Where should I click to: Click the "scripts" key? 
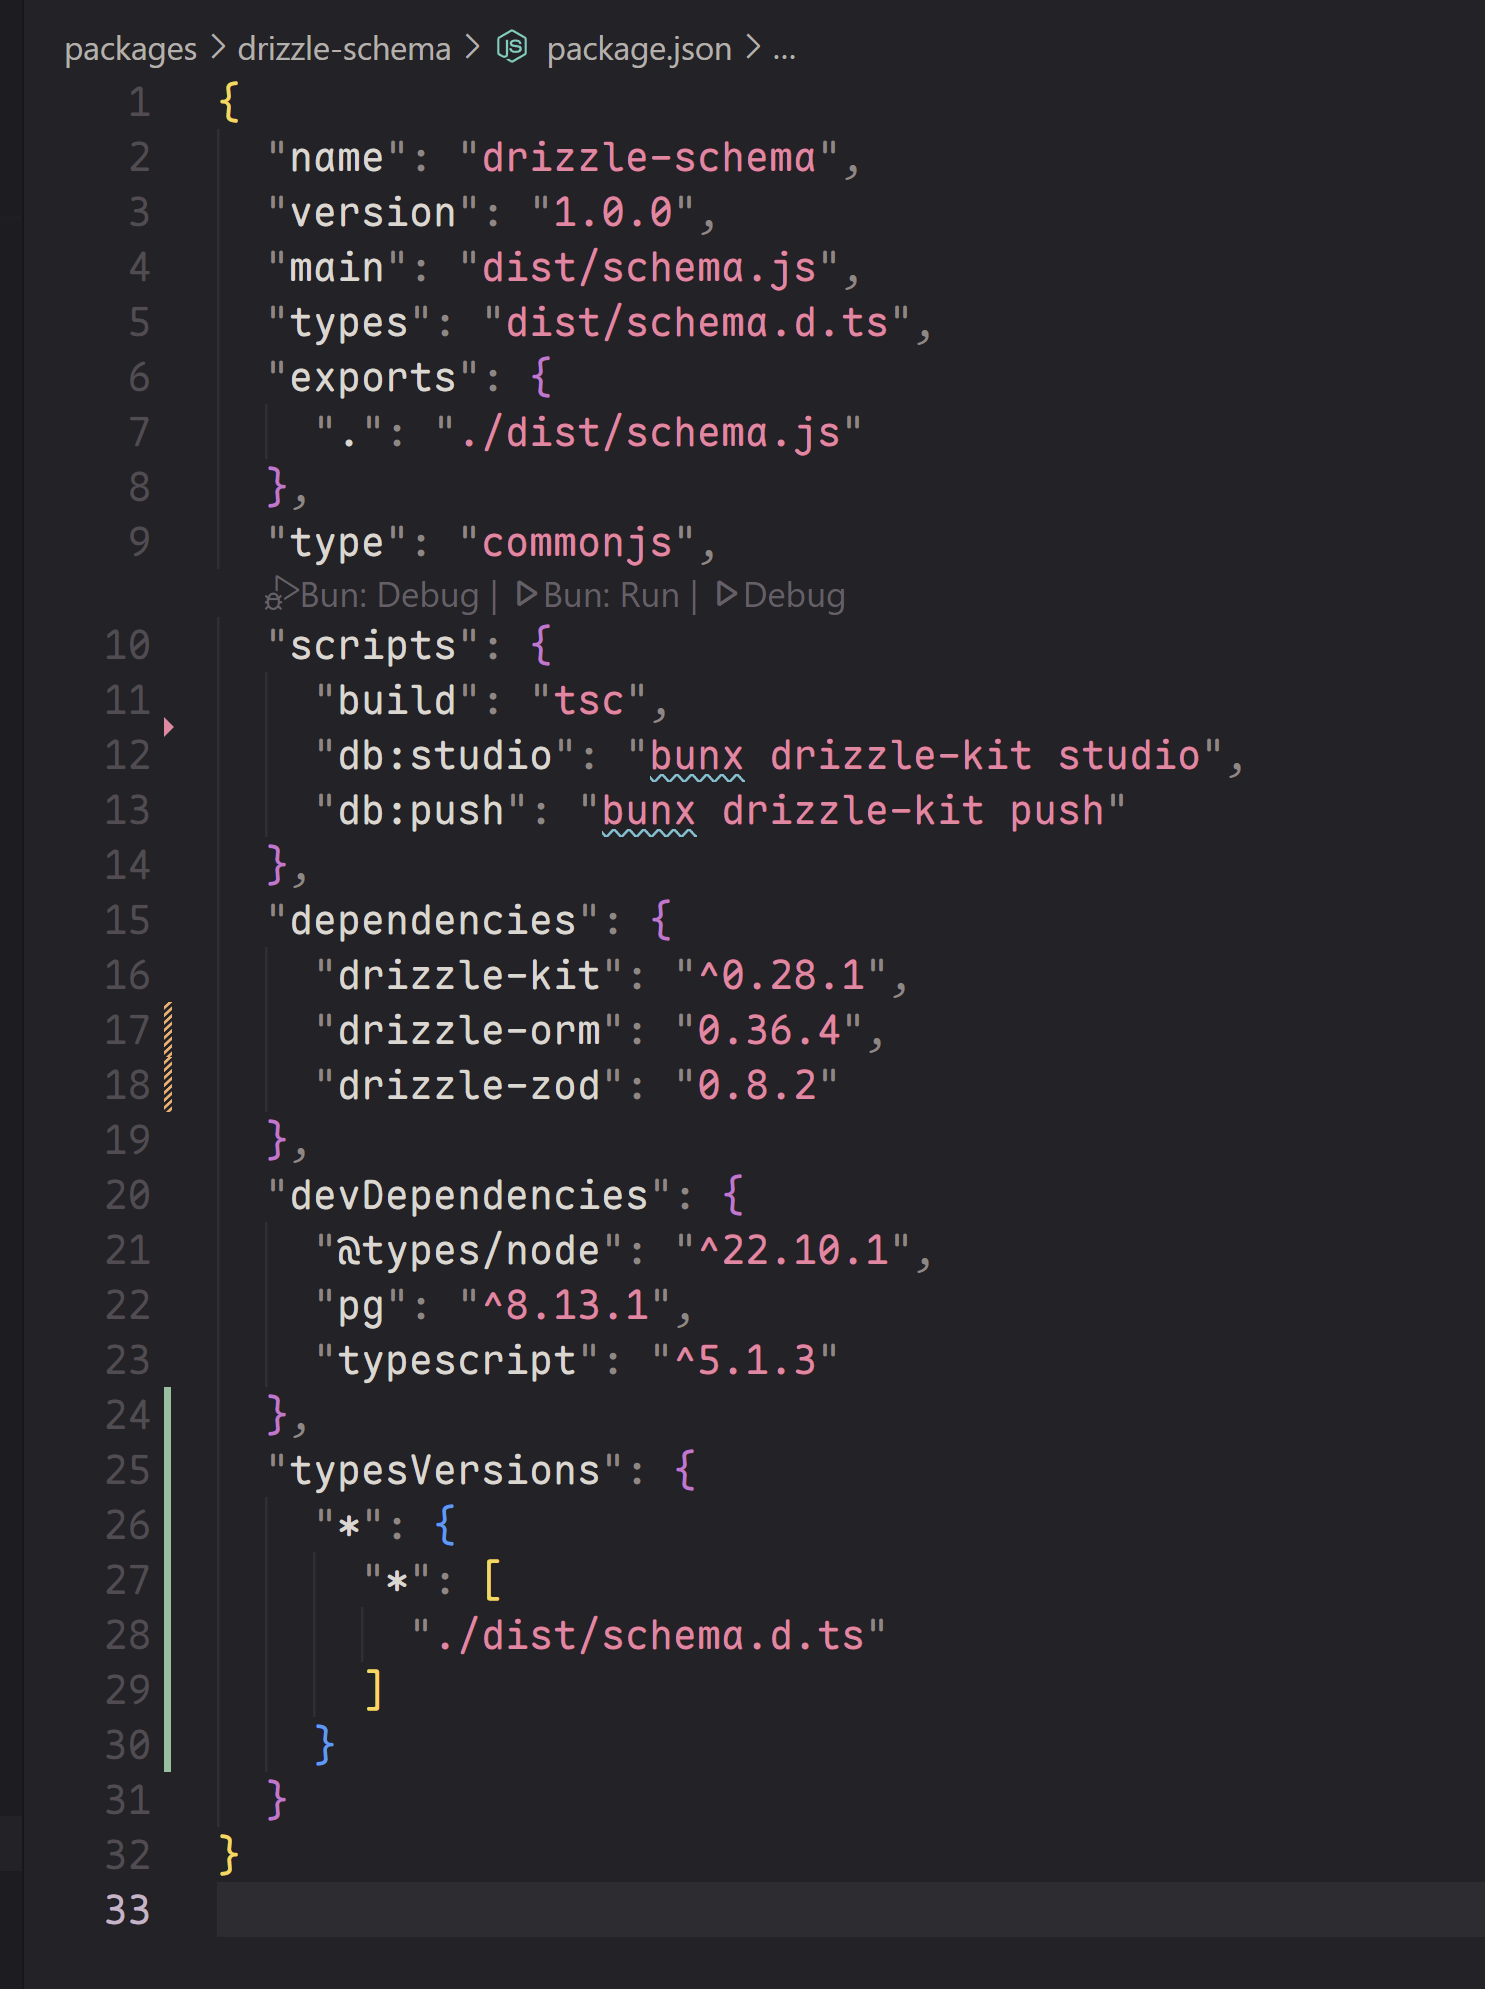pyautogui.click(x=373, y=646)
